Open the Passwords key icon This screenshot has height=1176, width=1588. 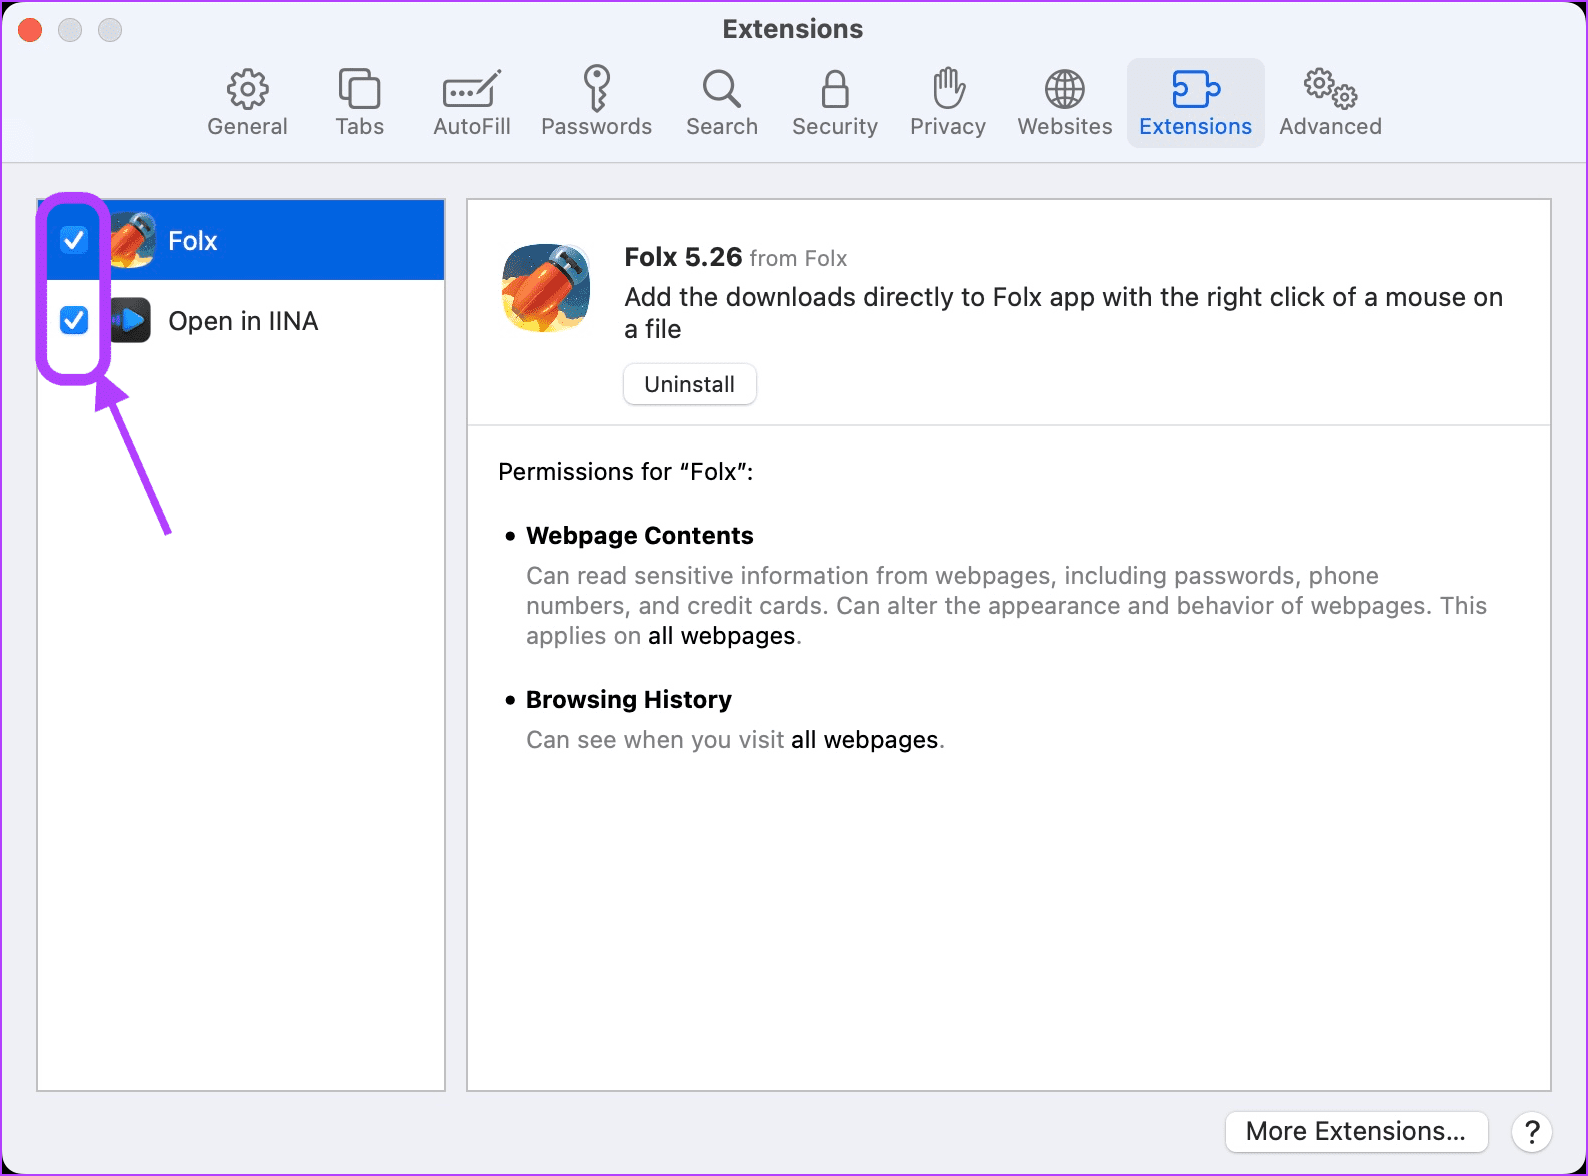(597, 88)
